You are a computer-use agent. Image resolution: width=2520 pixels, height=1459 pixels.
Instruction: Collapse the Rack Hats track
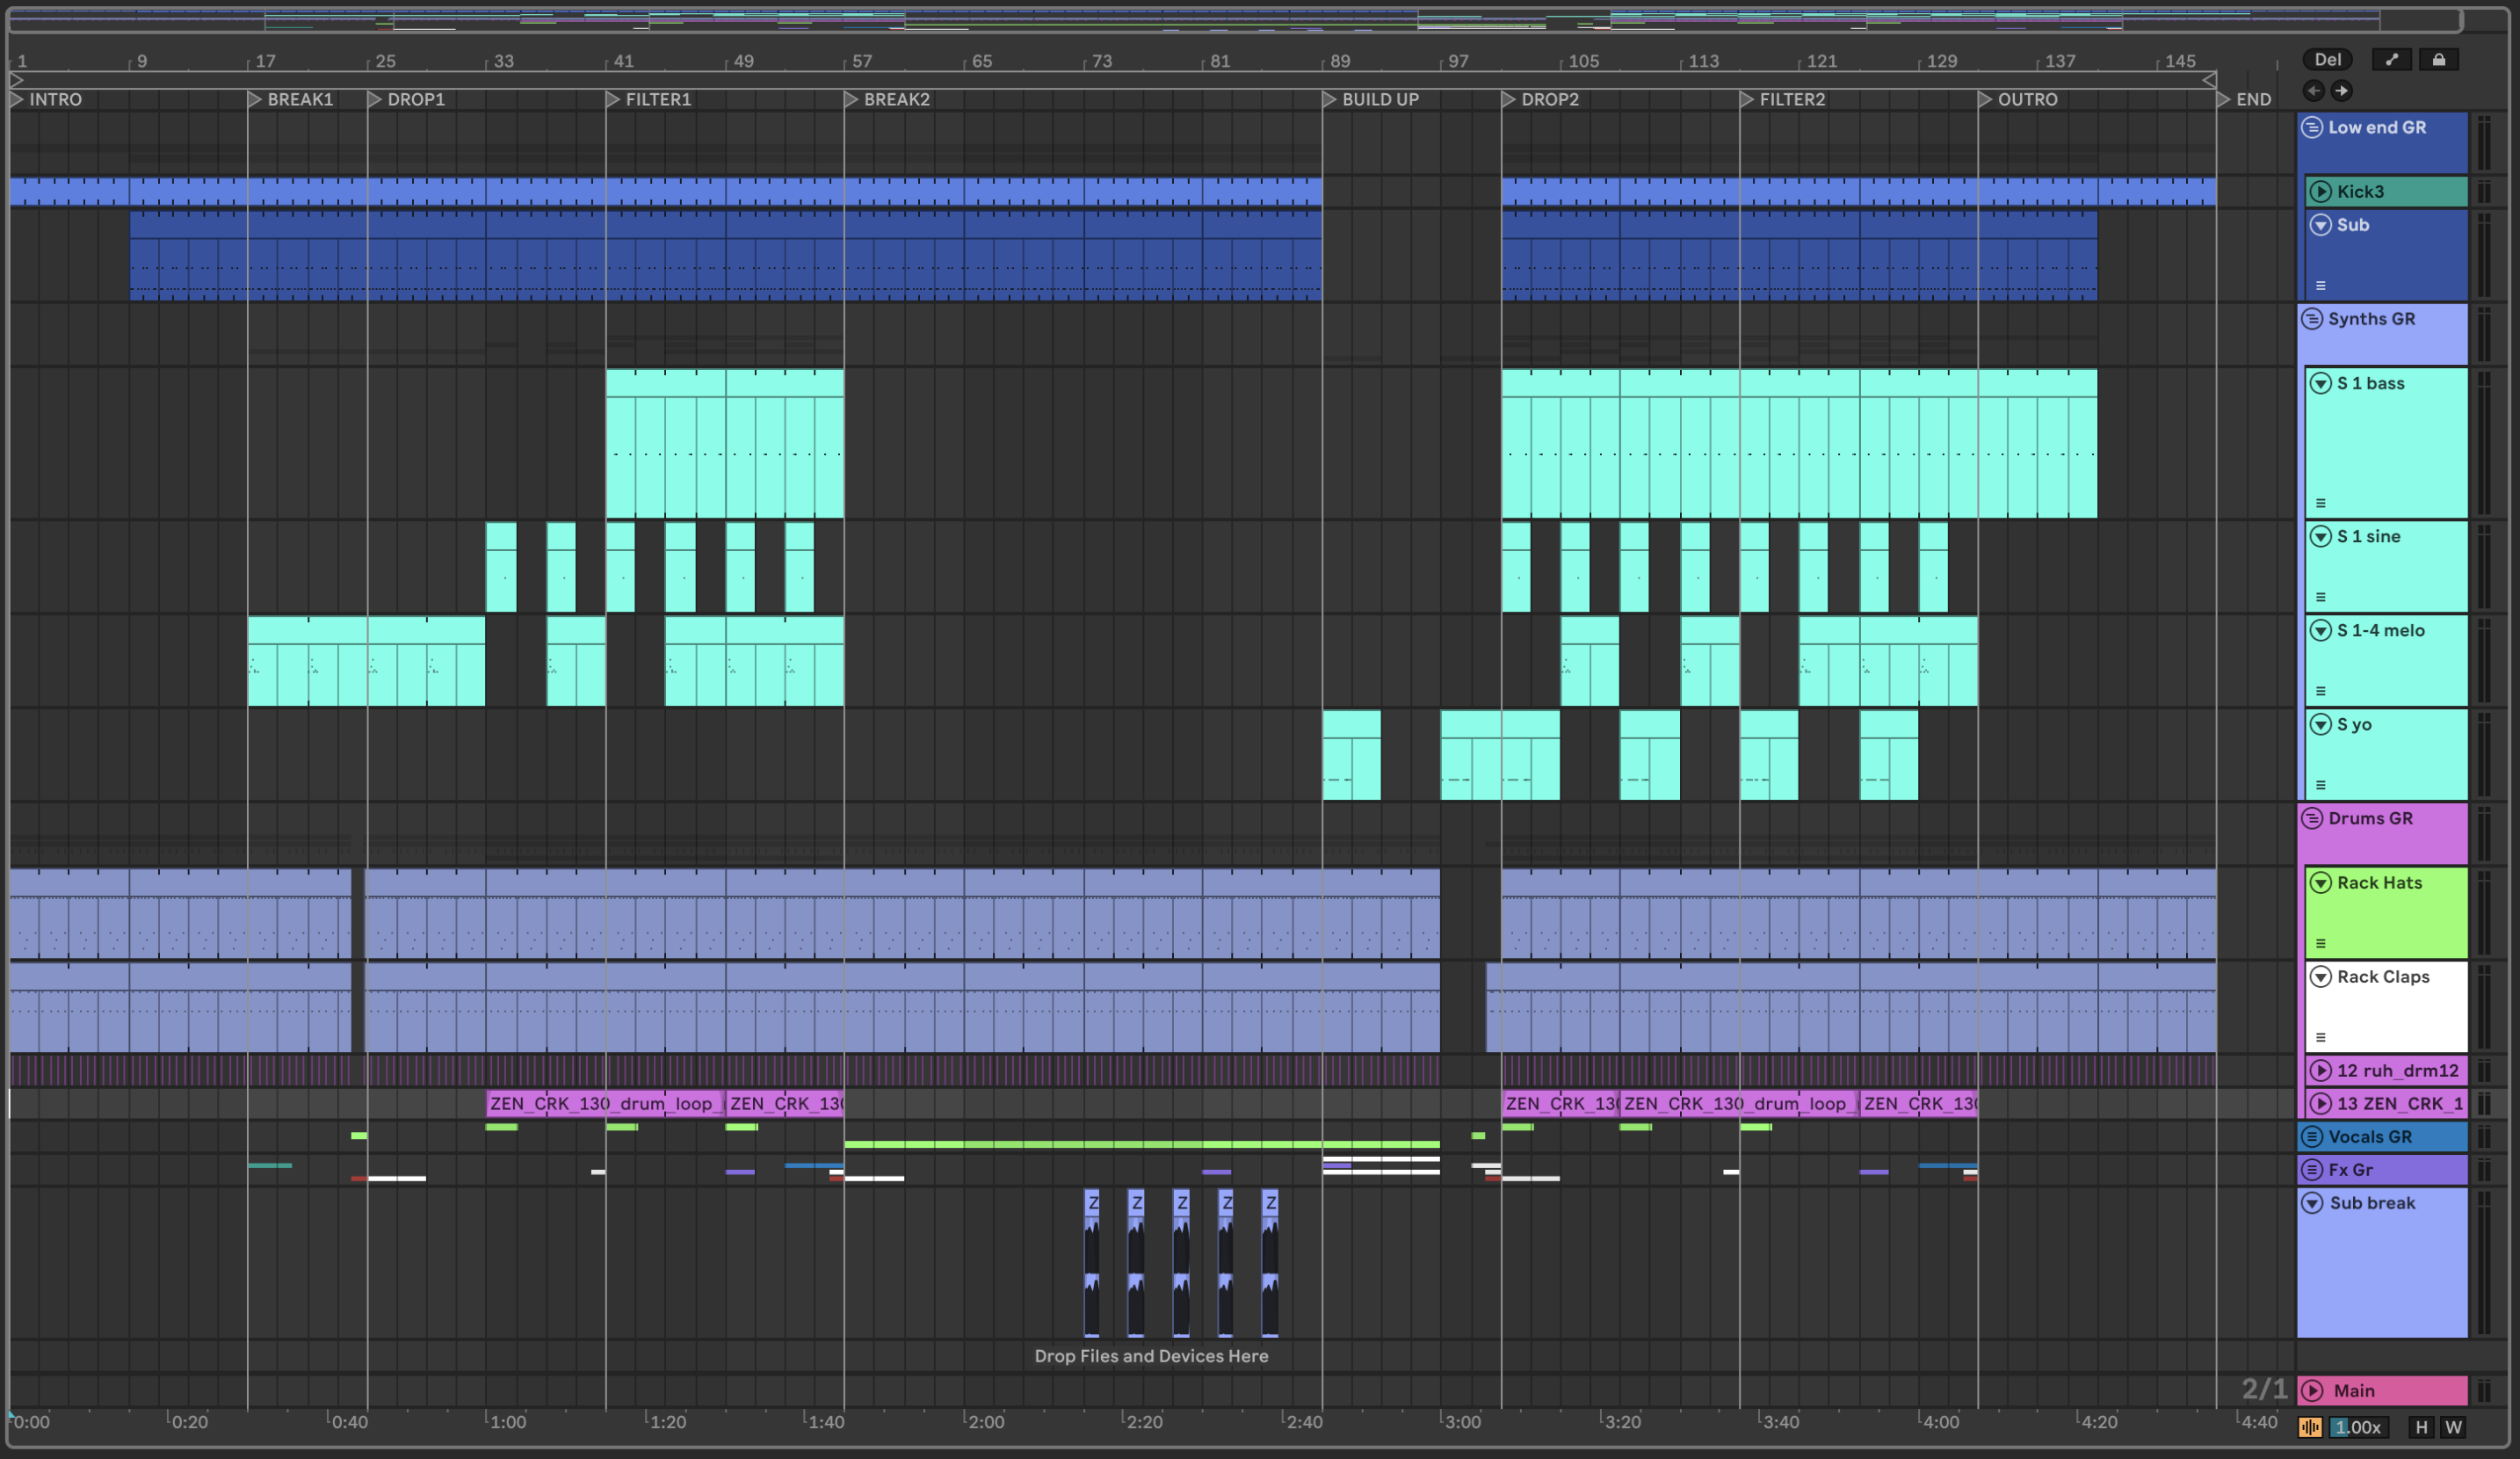coord(2321,883)
